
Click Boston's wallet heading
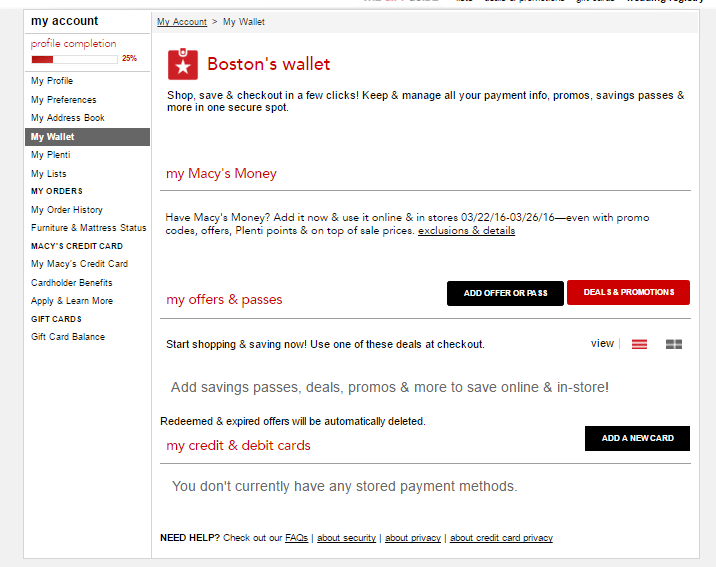[x=268, y=64]
